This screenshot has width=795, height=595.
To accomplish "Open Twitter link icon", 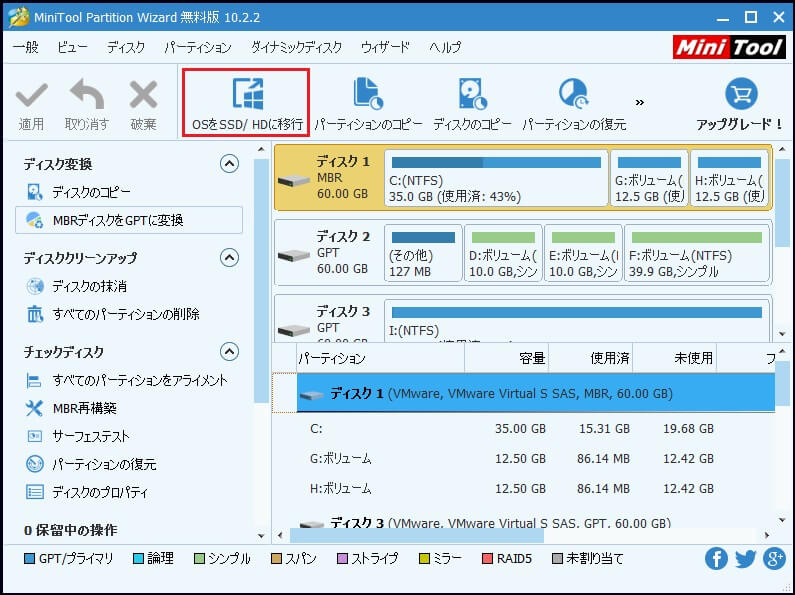I will [745, 559].
